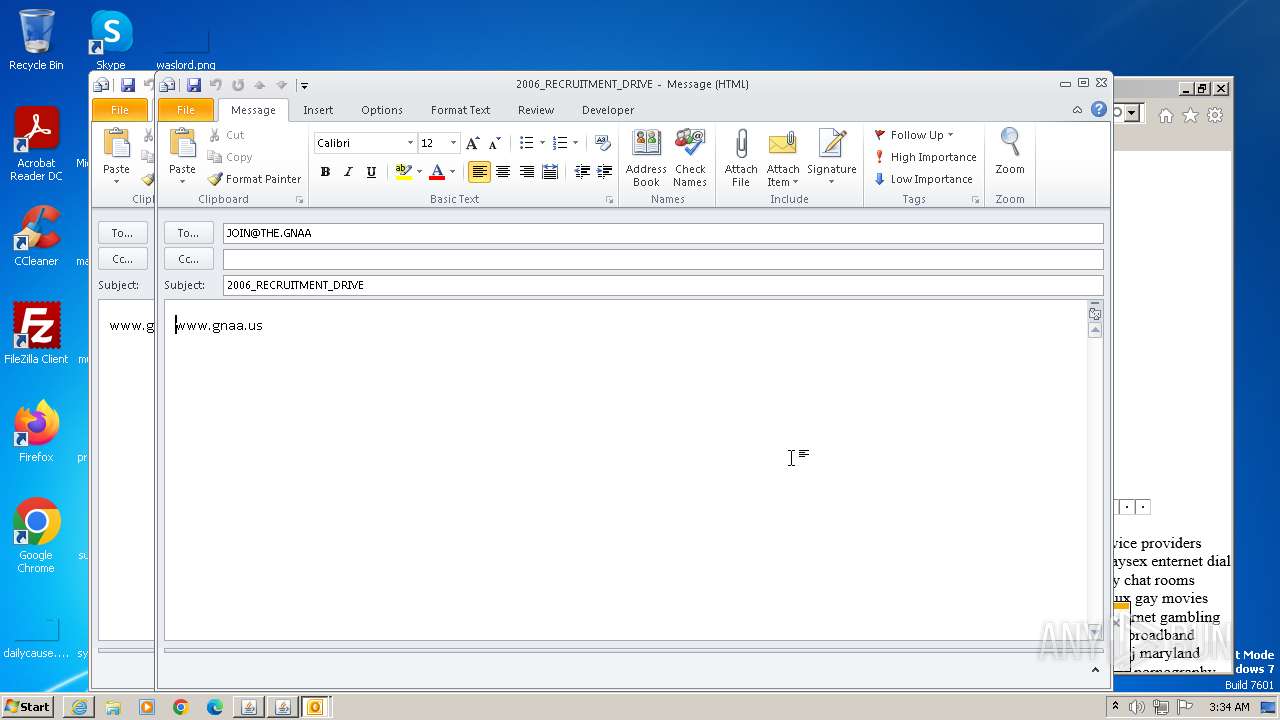Image resolution: width=1280 pixels, height=720 pixels.
Task: Click the empty Cc address field
Action: [663, 259]
